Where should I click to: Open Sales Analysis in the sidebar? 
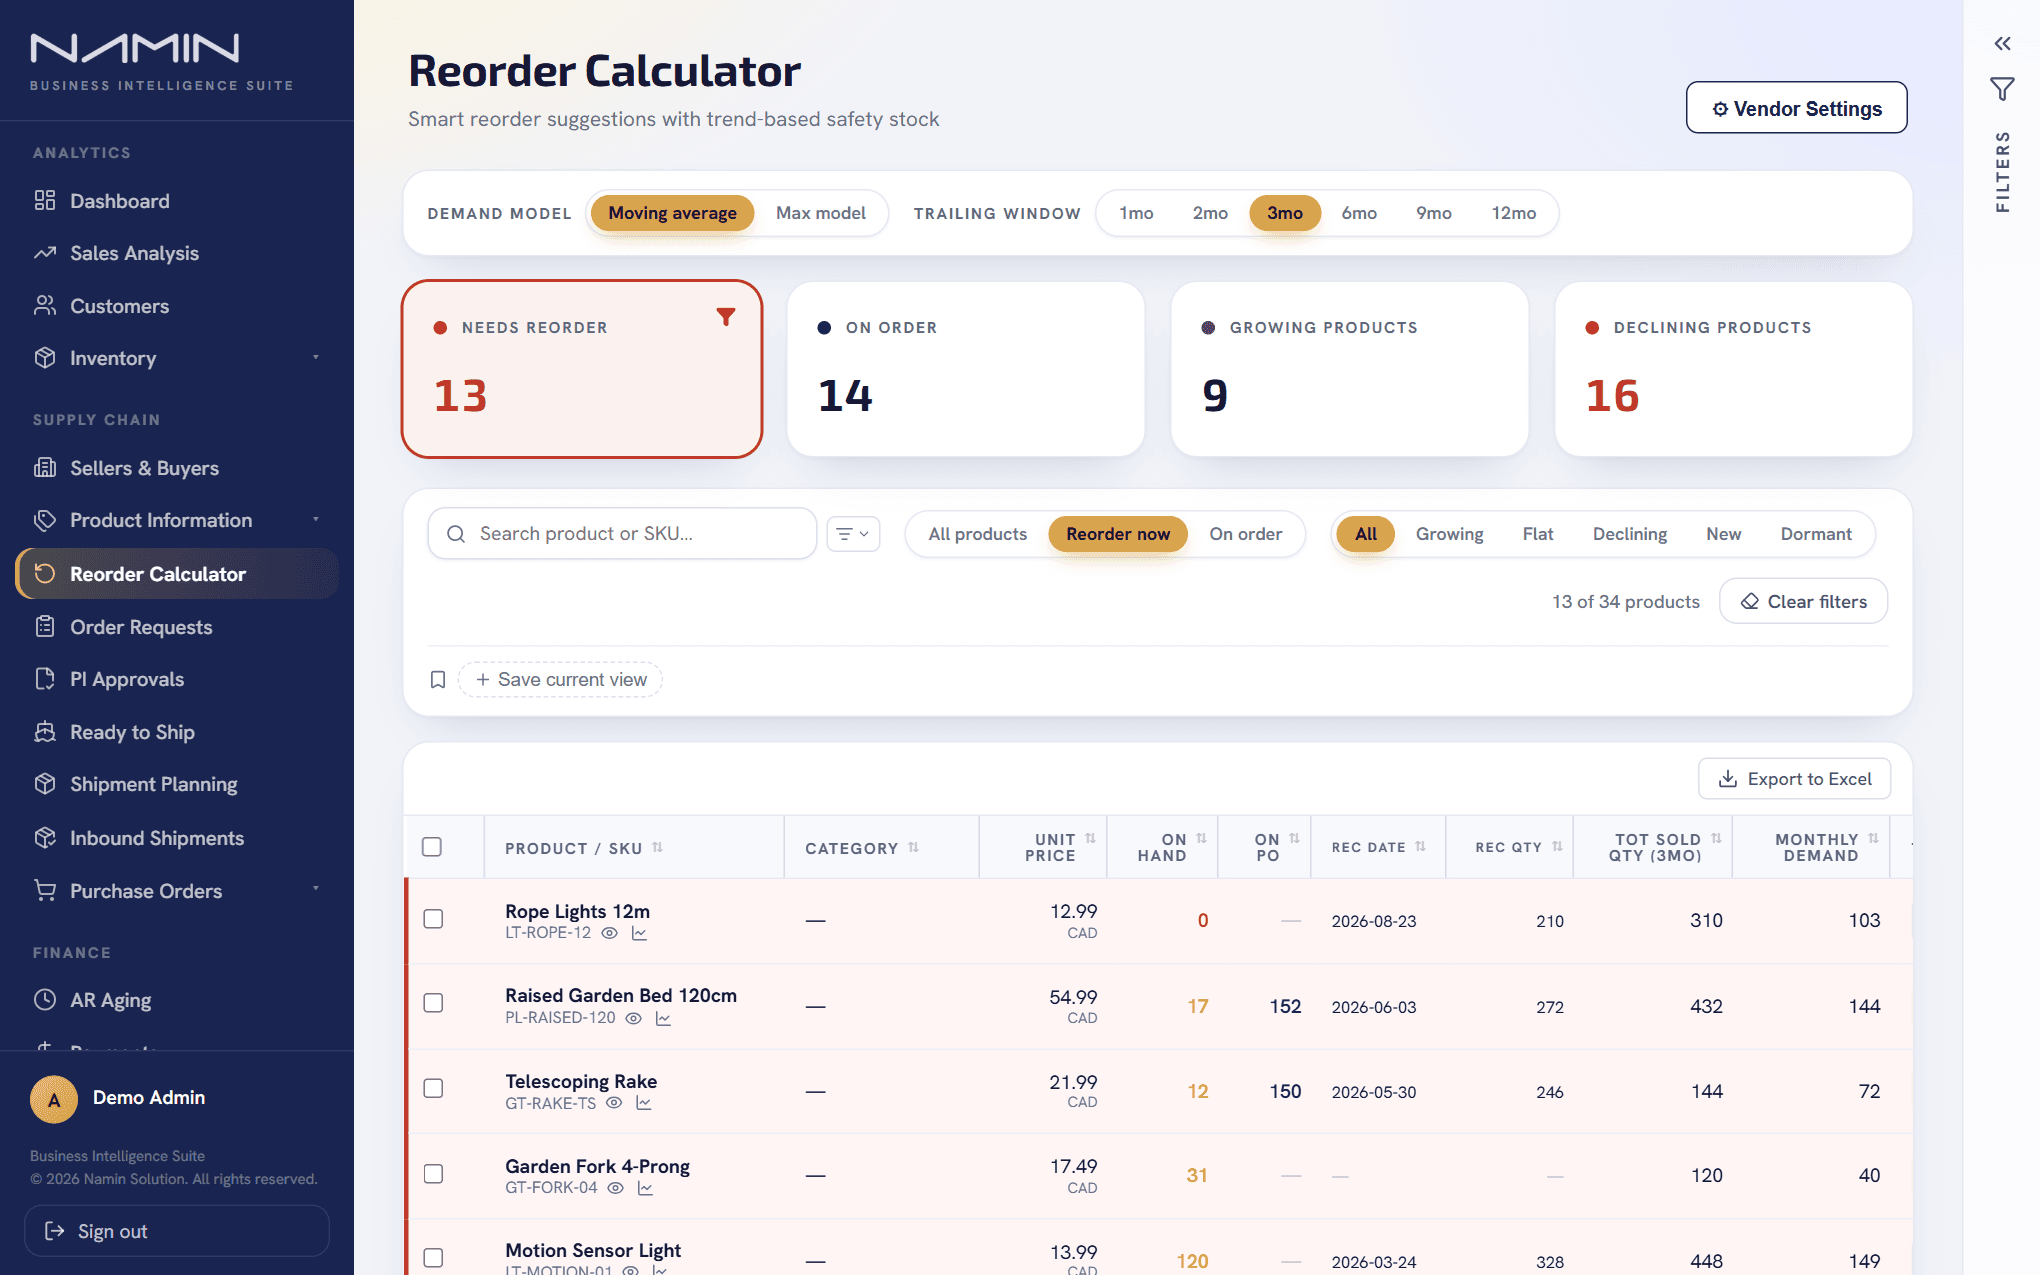(x=177, y=253)
